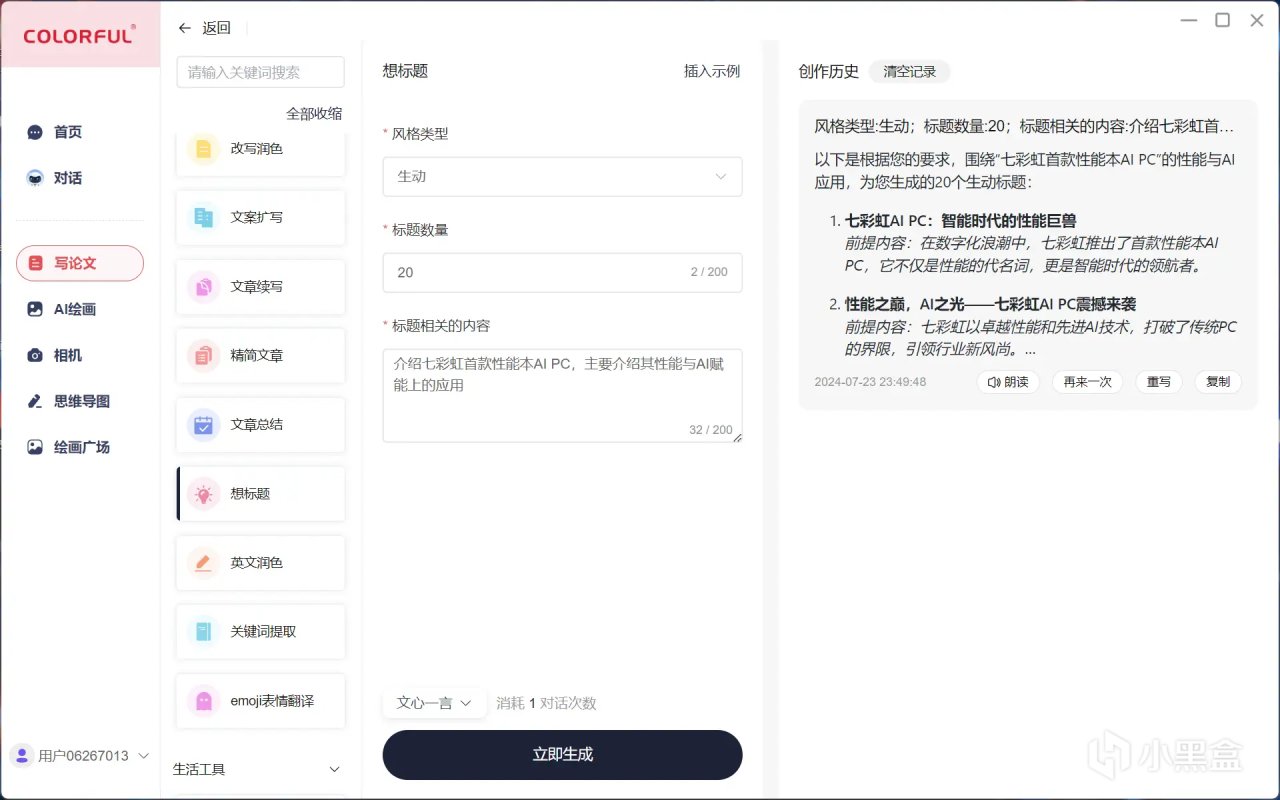Click the 立即生成 generate button
The width and height of the screenshot is (1280, 800).
[x=562, y=755]
